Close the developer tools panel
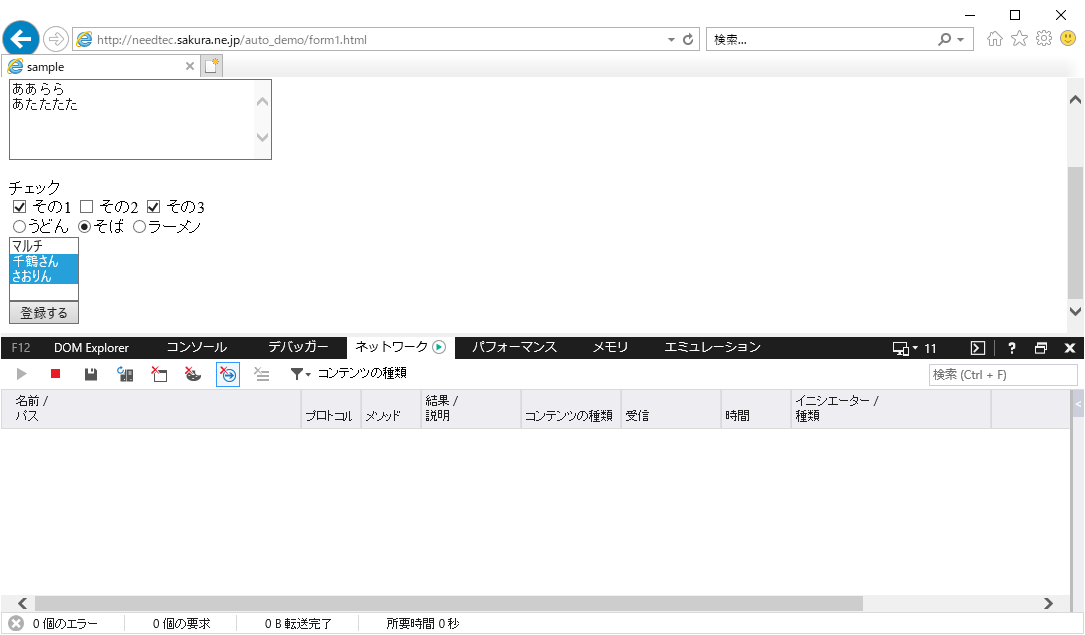This screenshot has height=635, width=1085. (x=1070, y=348)
